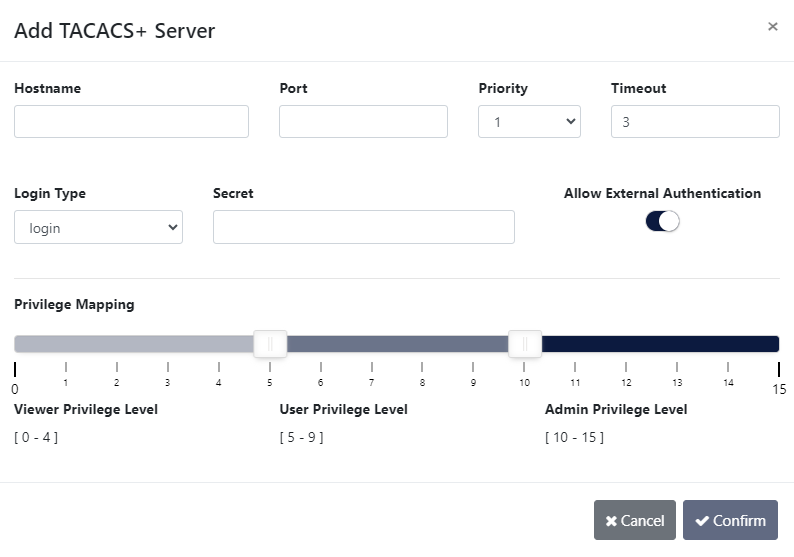Click the middle user-level slider segment
794x557 pixels.
pyautogui.click(x=397, y=344)
